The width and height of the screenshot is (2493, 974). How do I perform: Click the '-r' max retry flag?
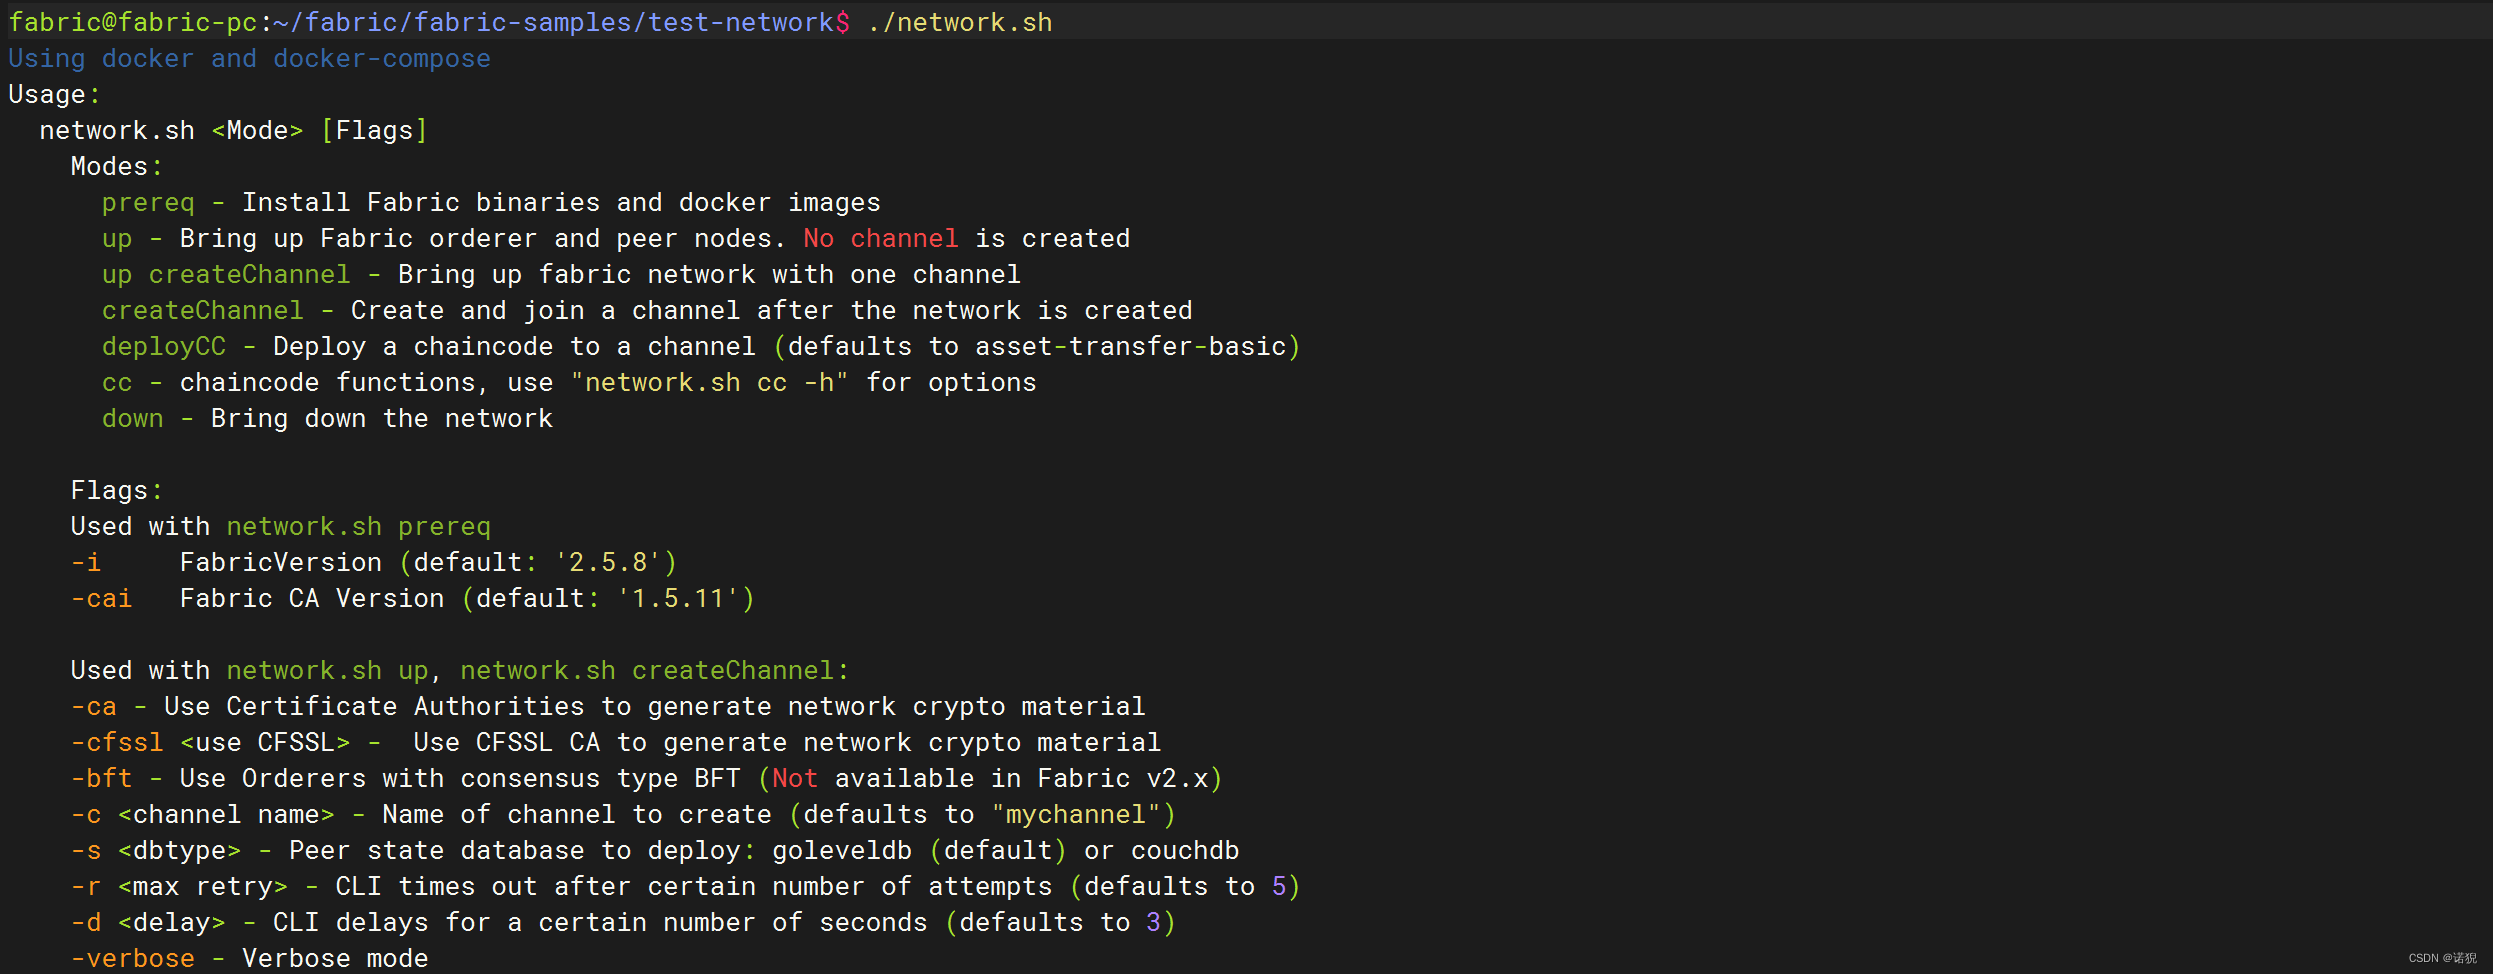coord(86,886)
